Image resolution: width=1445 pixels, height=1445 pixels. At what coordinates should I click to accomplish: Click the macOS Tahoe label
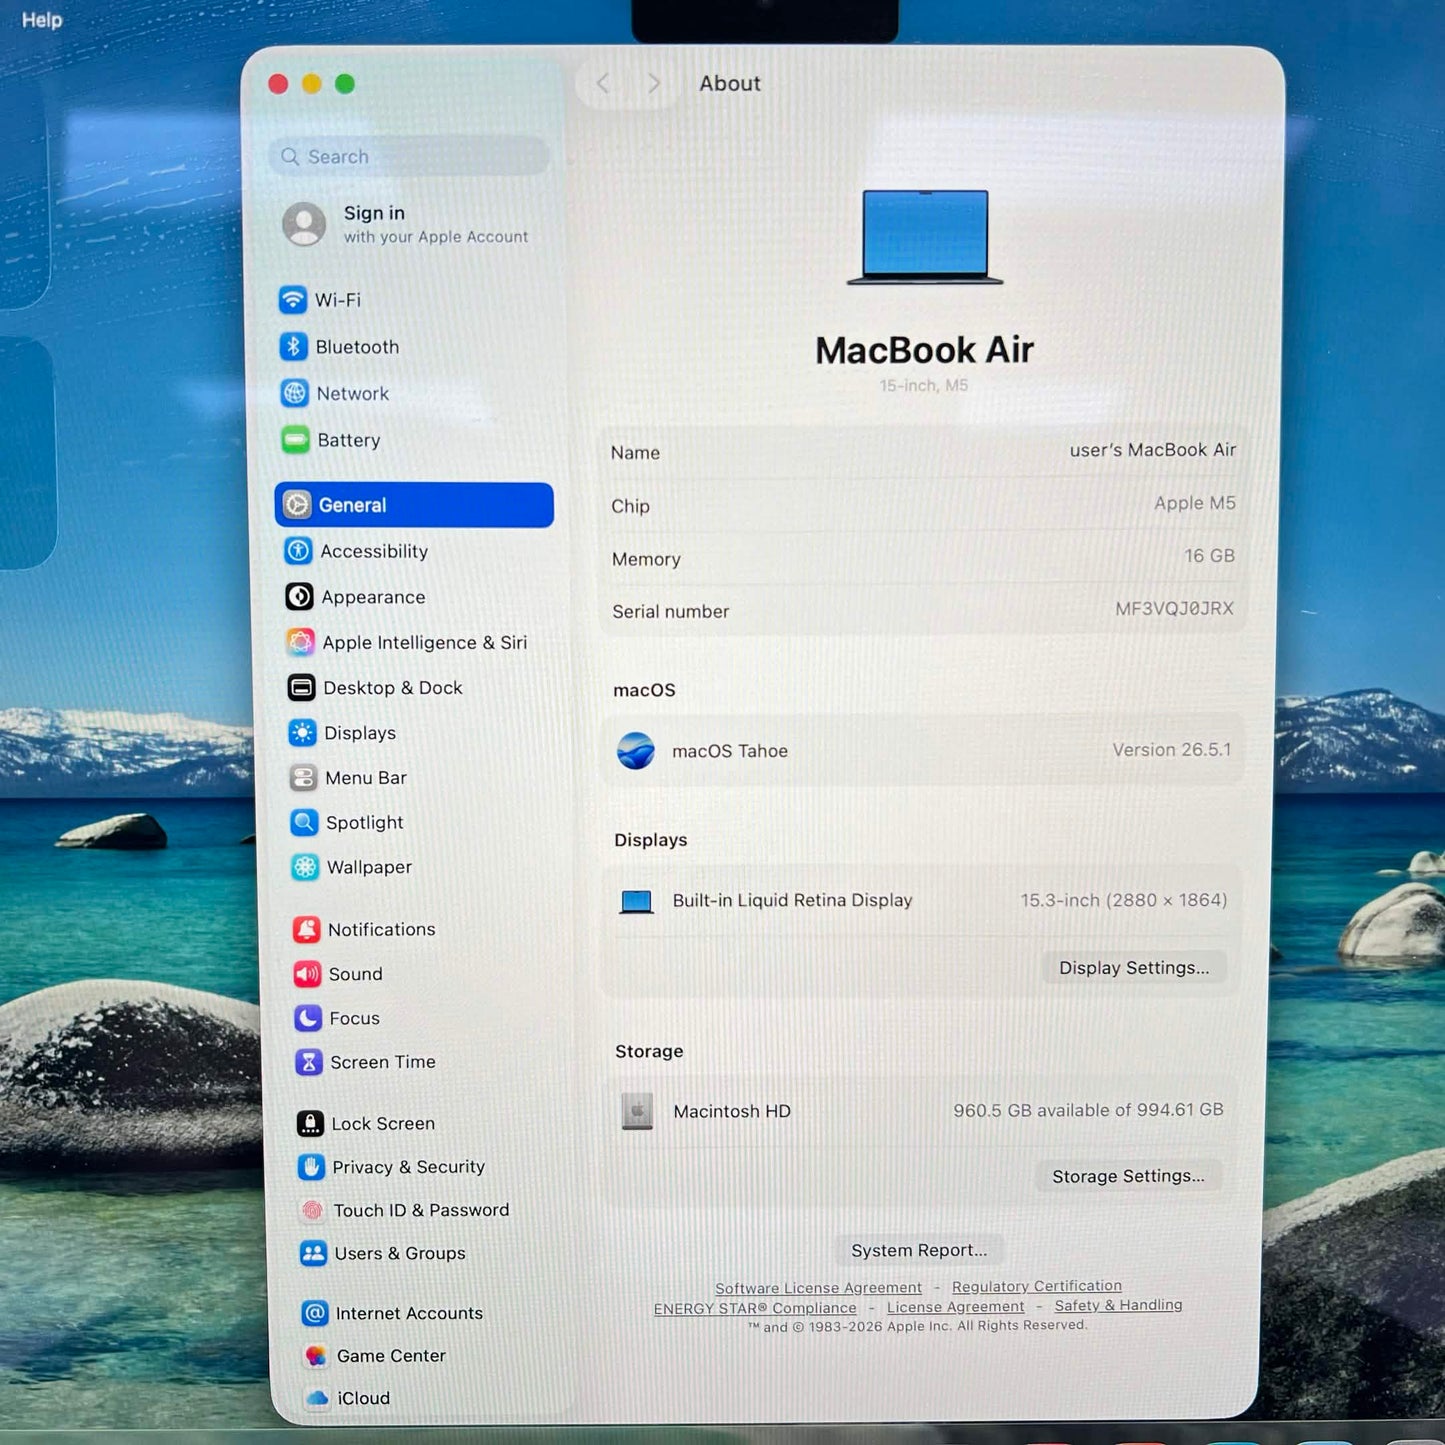(730, 751)
